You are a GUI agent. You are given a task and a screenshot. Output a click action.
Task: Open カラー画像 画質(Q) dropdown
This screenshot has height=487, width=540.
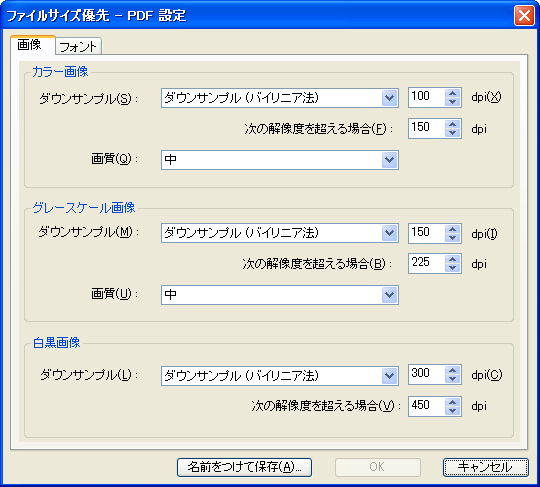click(280, 160)
